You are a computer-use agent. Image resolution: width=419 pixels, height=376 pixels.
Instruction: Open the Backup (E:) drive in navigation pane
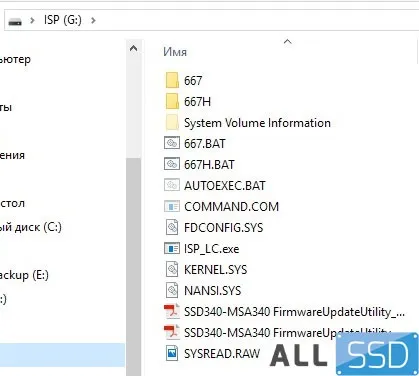pos(24,275)
